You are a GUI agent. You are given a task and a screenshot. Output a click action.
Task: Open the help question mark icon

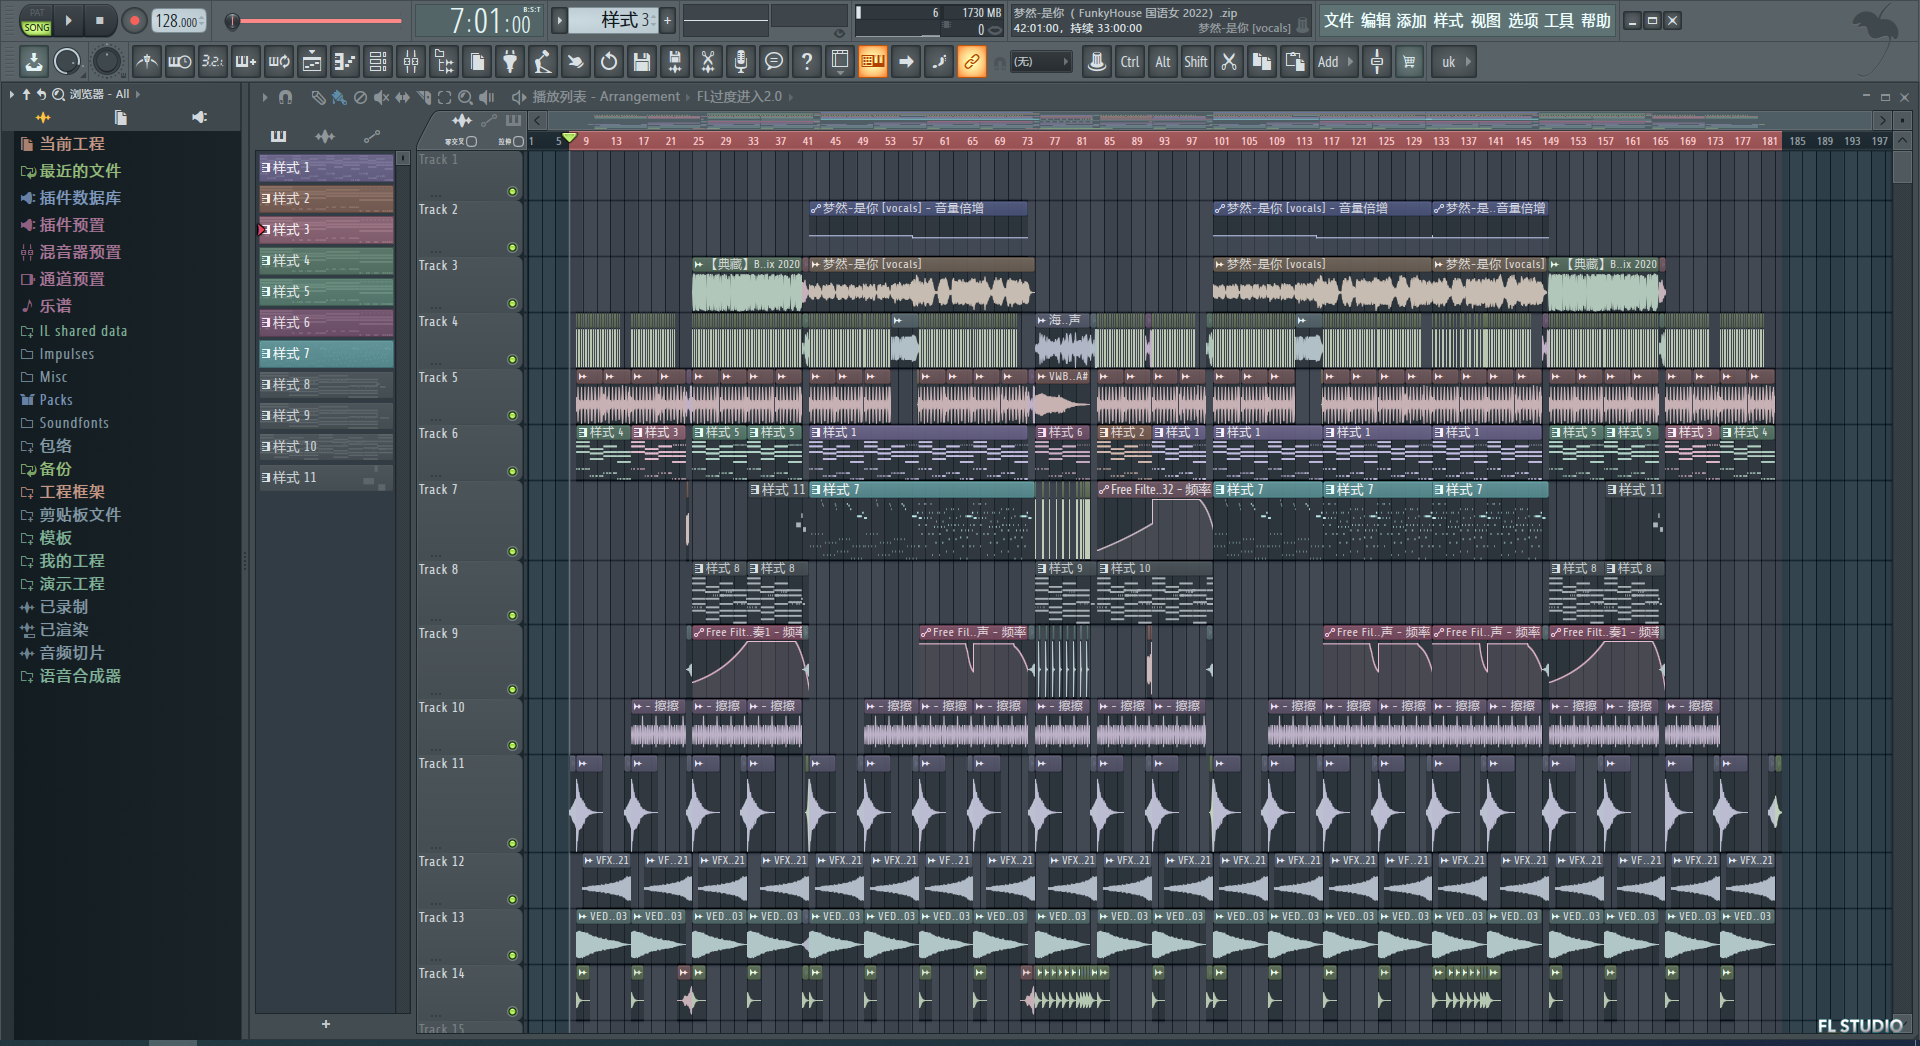tap(807, 62)
